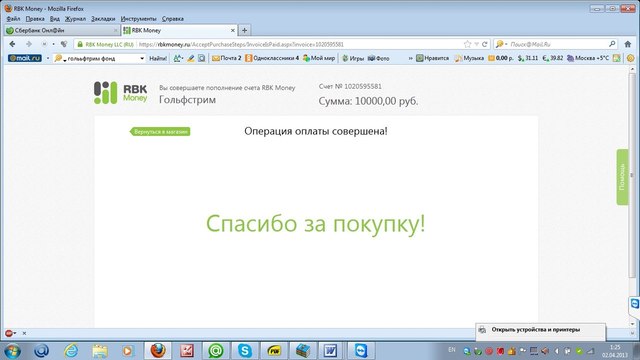Click the taskbar clock showing 1:25

615,351
